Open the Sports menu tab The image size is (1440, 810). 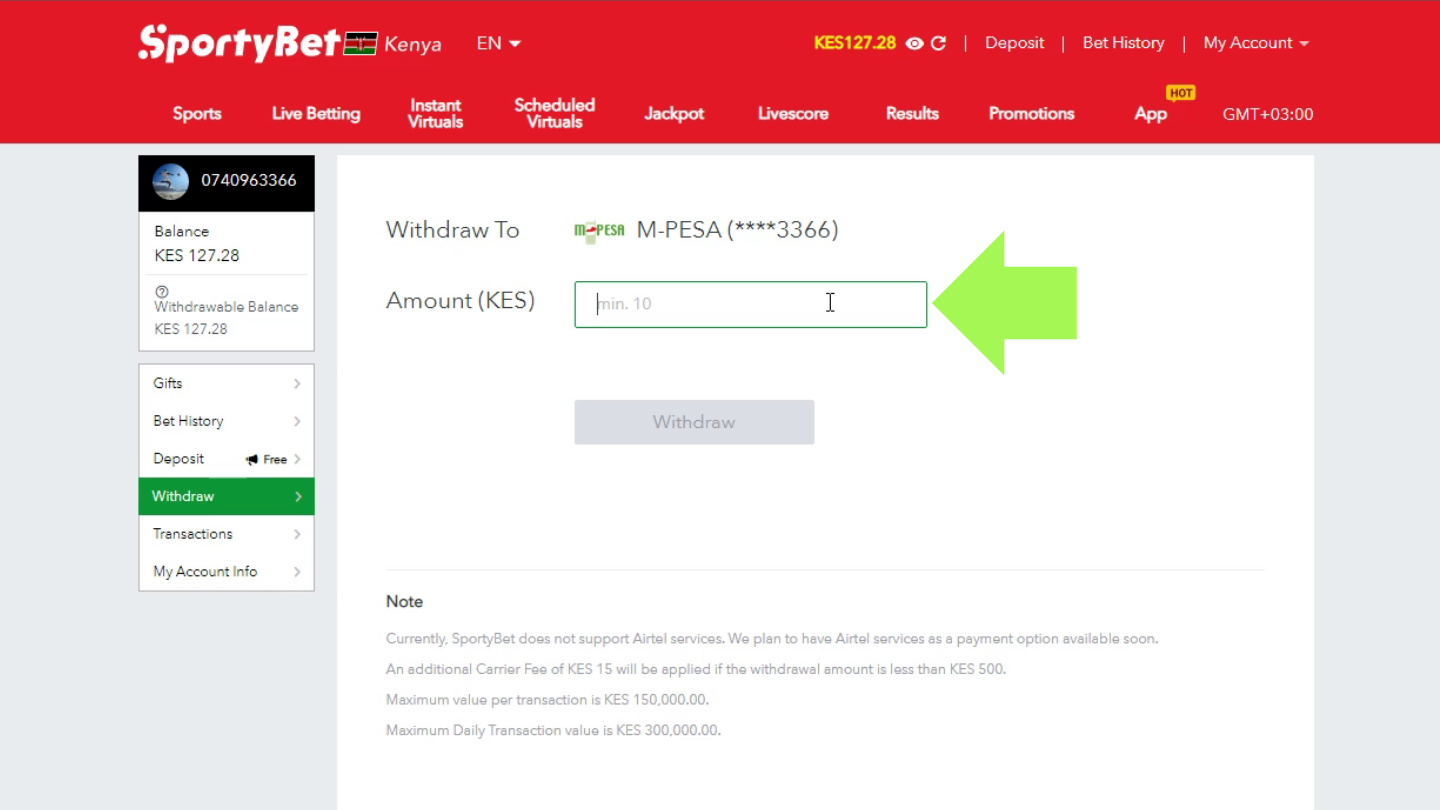197,113
